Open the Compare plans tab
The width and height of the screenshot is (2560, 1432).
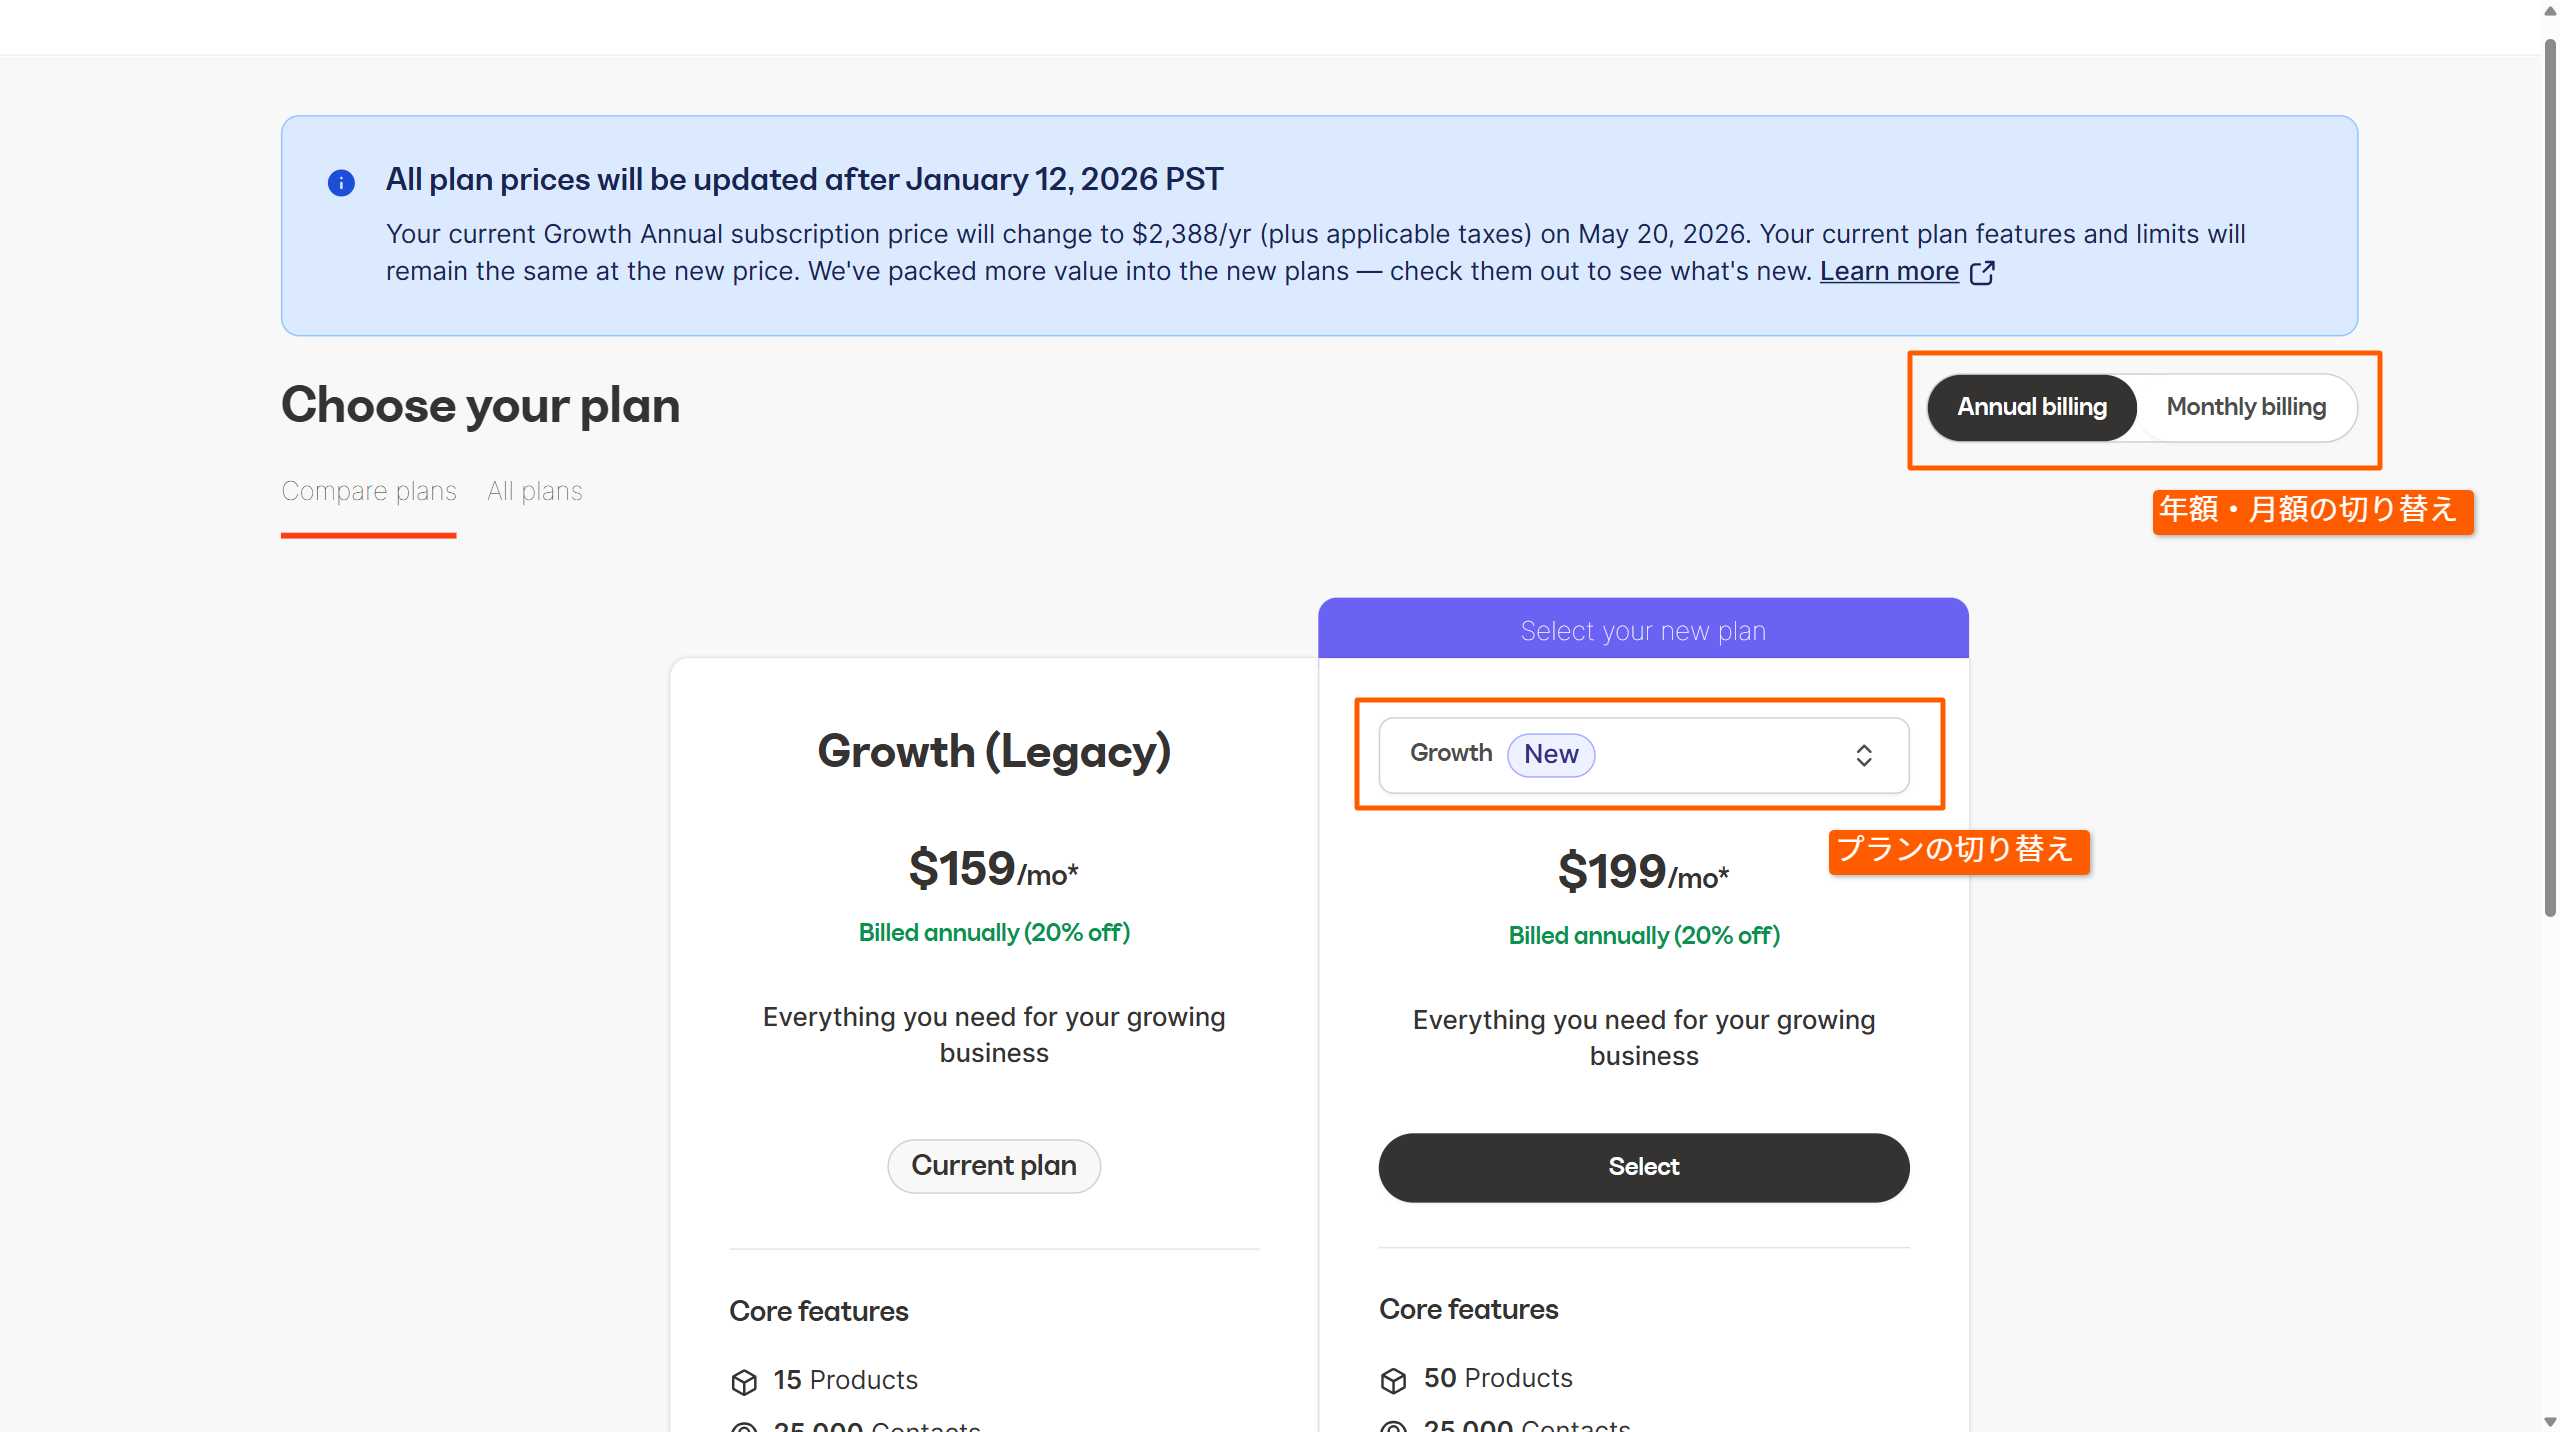click(368, 491)
